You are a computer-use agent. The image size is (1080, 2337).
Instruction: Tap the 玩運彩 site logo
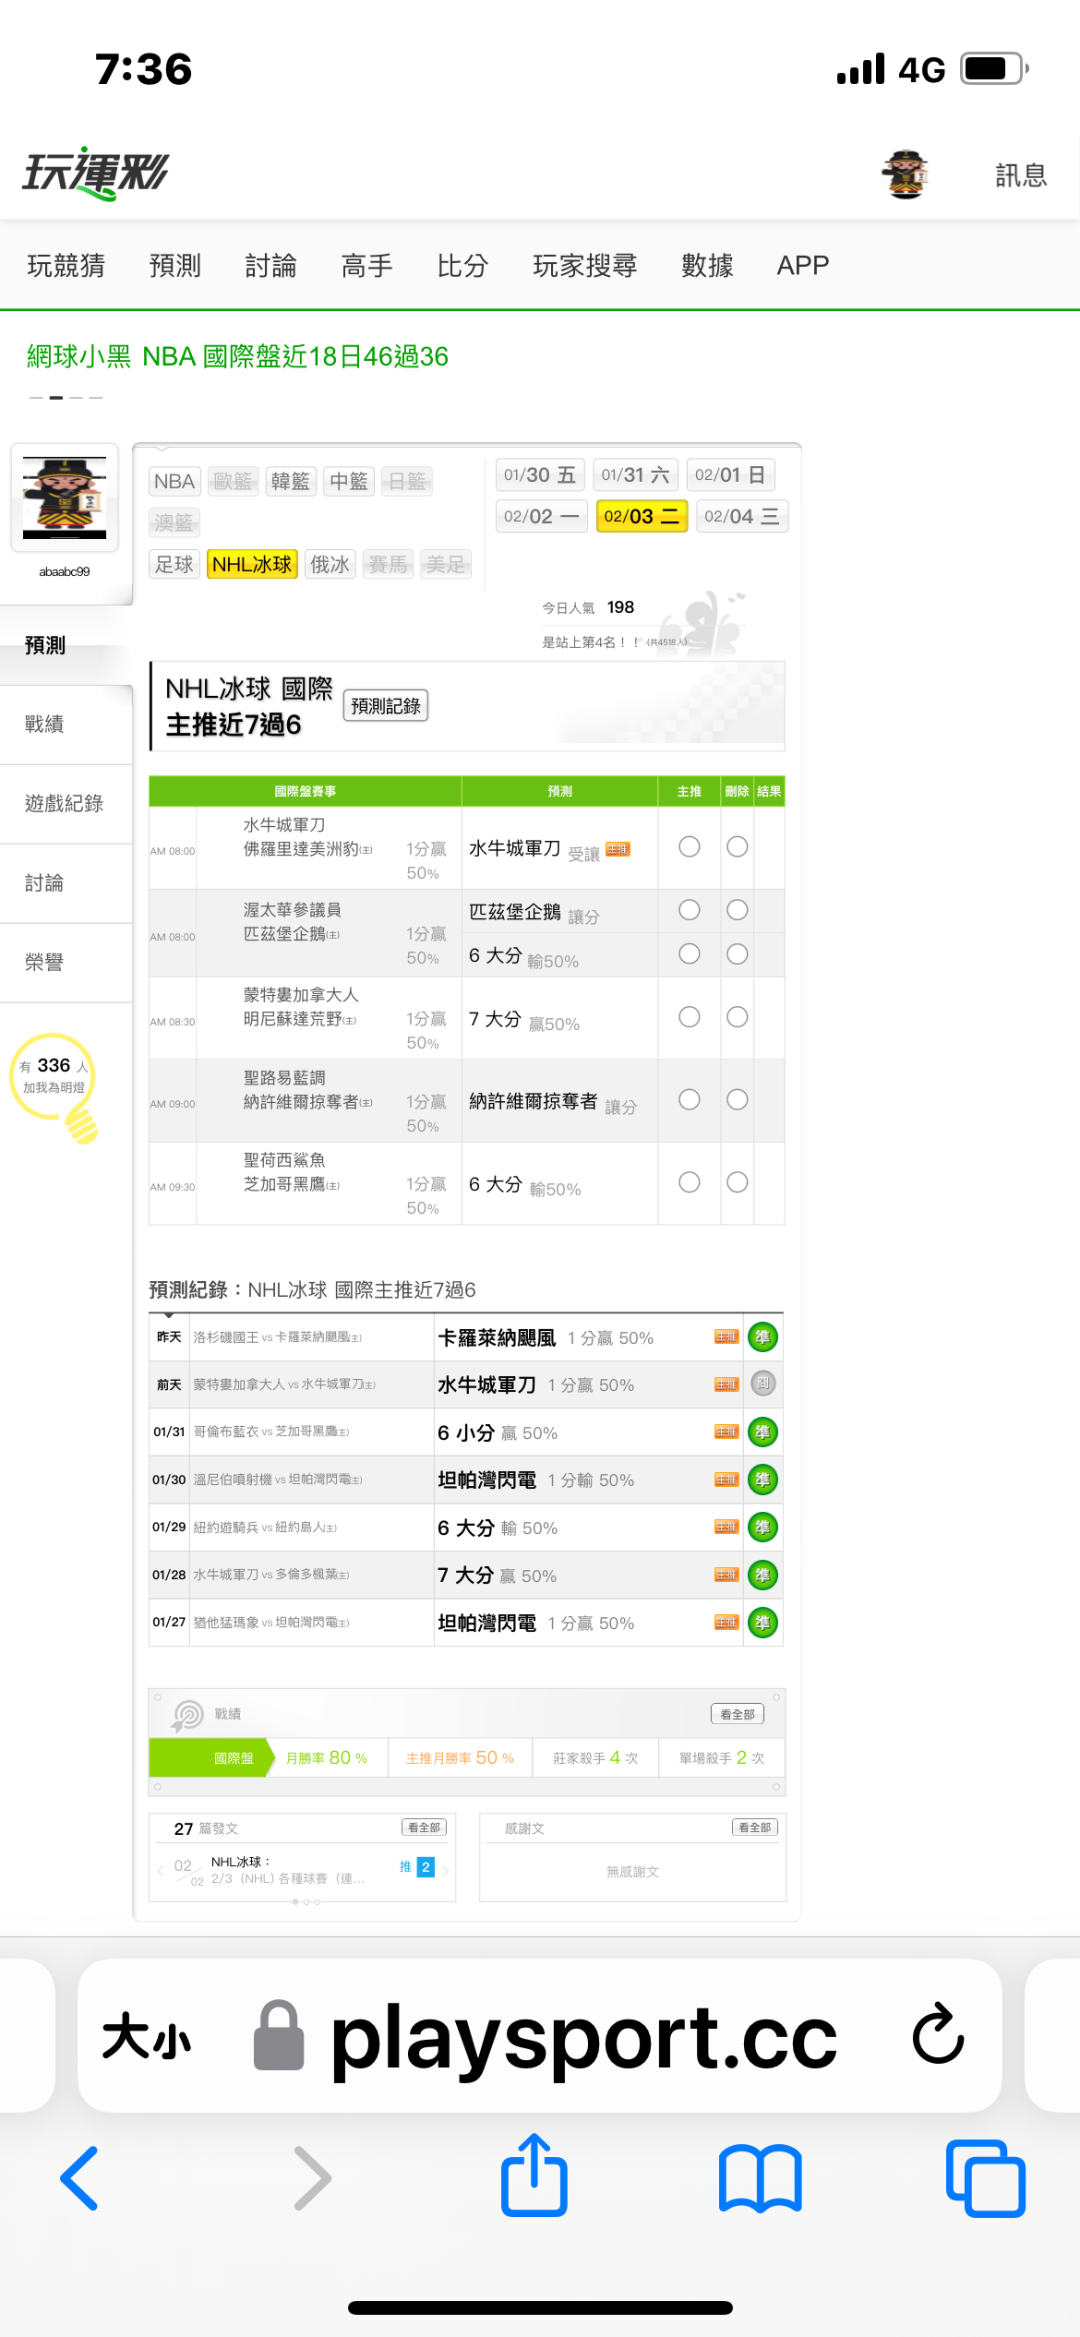(96, 173)
